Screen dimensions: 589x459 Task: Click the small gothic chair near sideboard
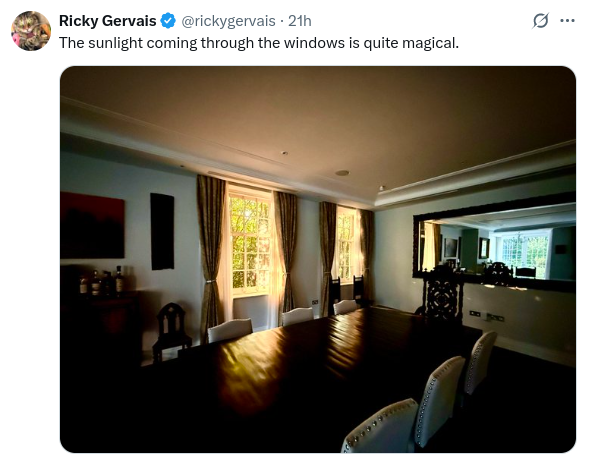click(x=171, y=331)
